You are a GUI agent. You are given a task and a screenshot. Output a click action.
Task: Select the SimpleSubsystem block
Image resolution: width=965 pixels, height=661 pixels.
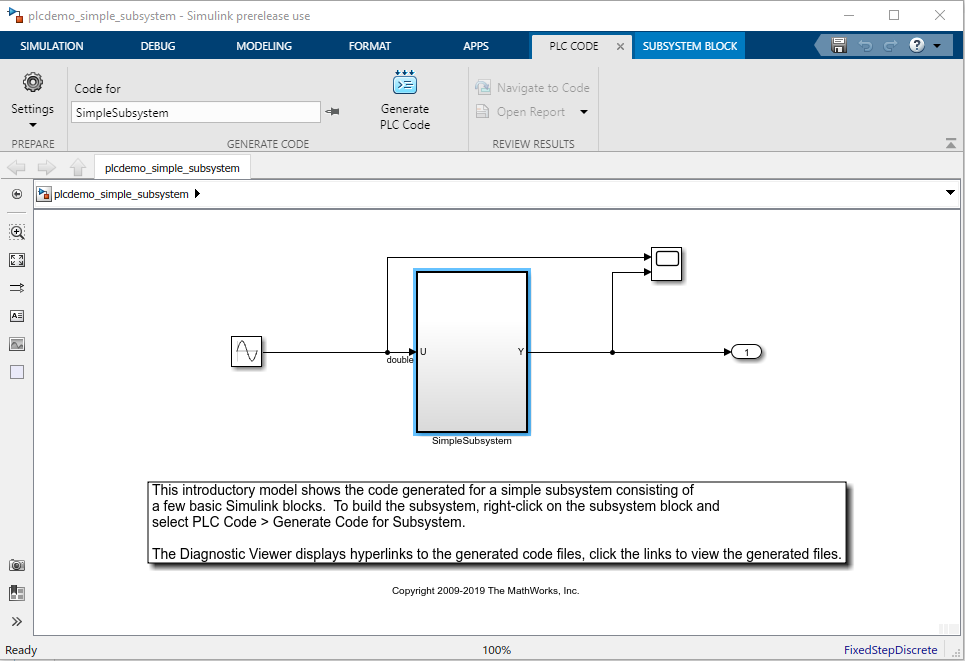(472, 352)
